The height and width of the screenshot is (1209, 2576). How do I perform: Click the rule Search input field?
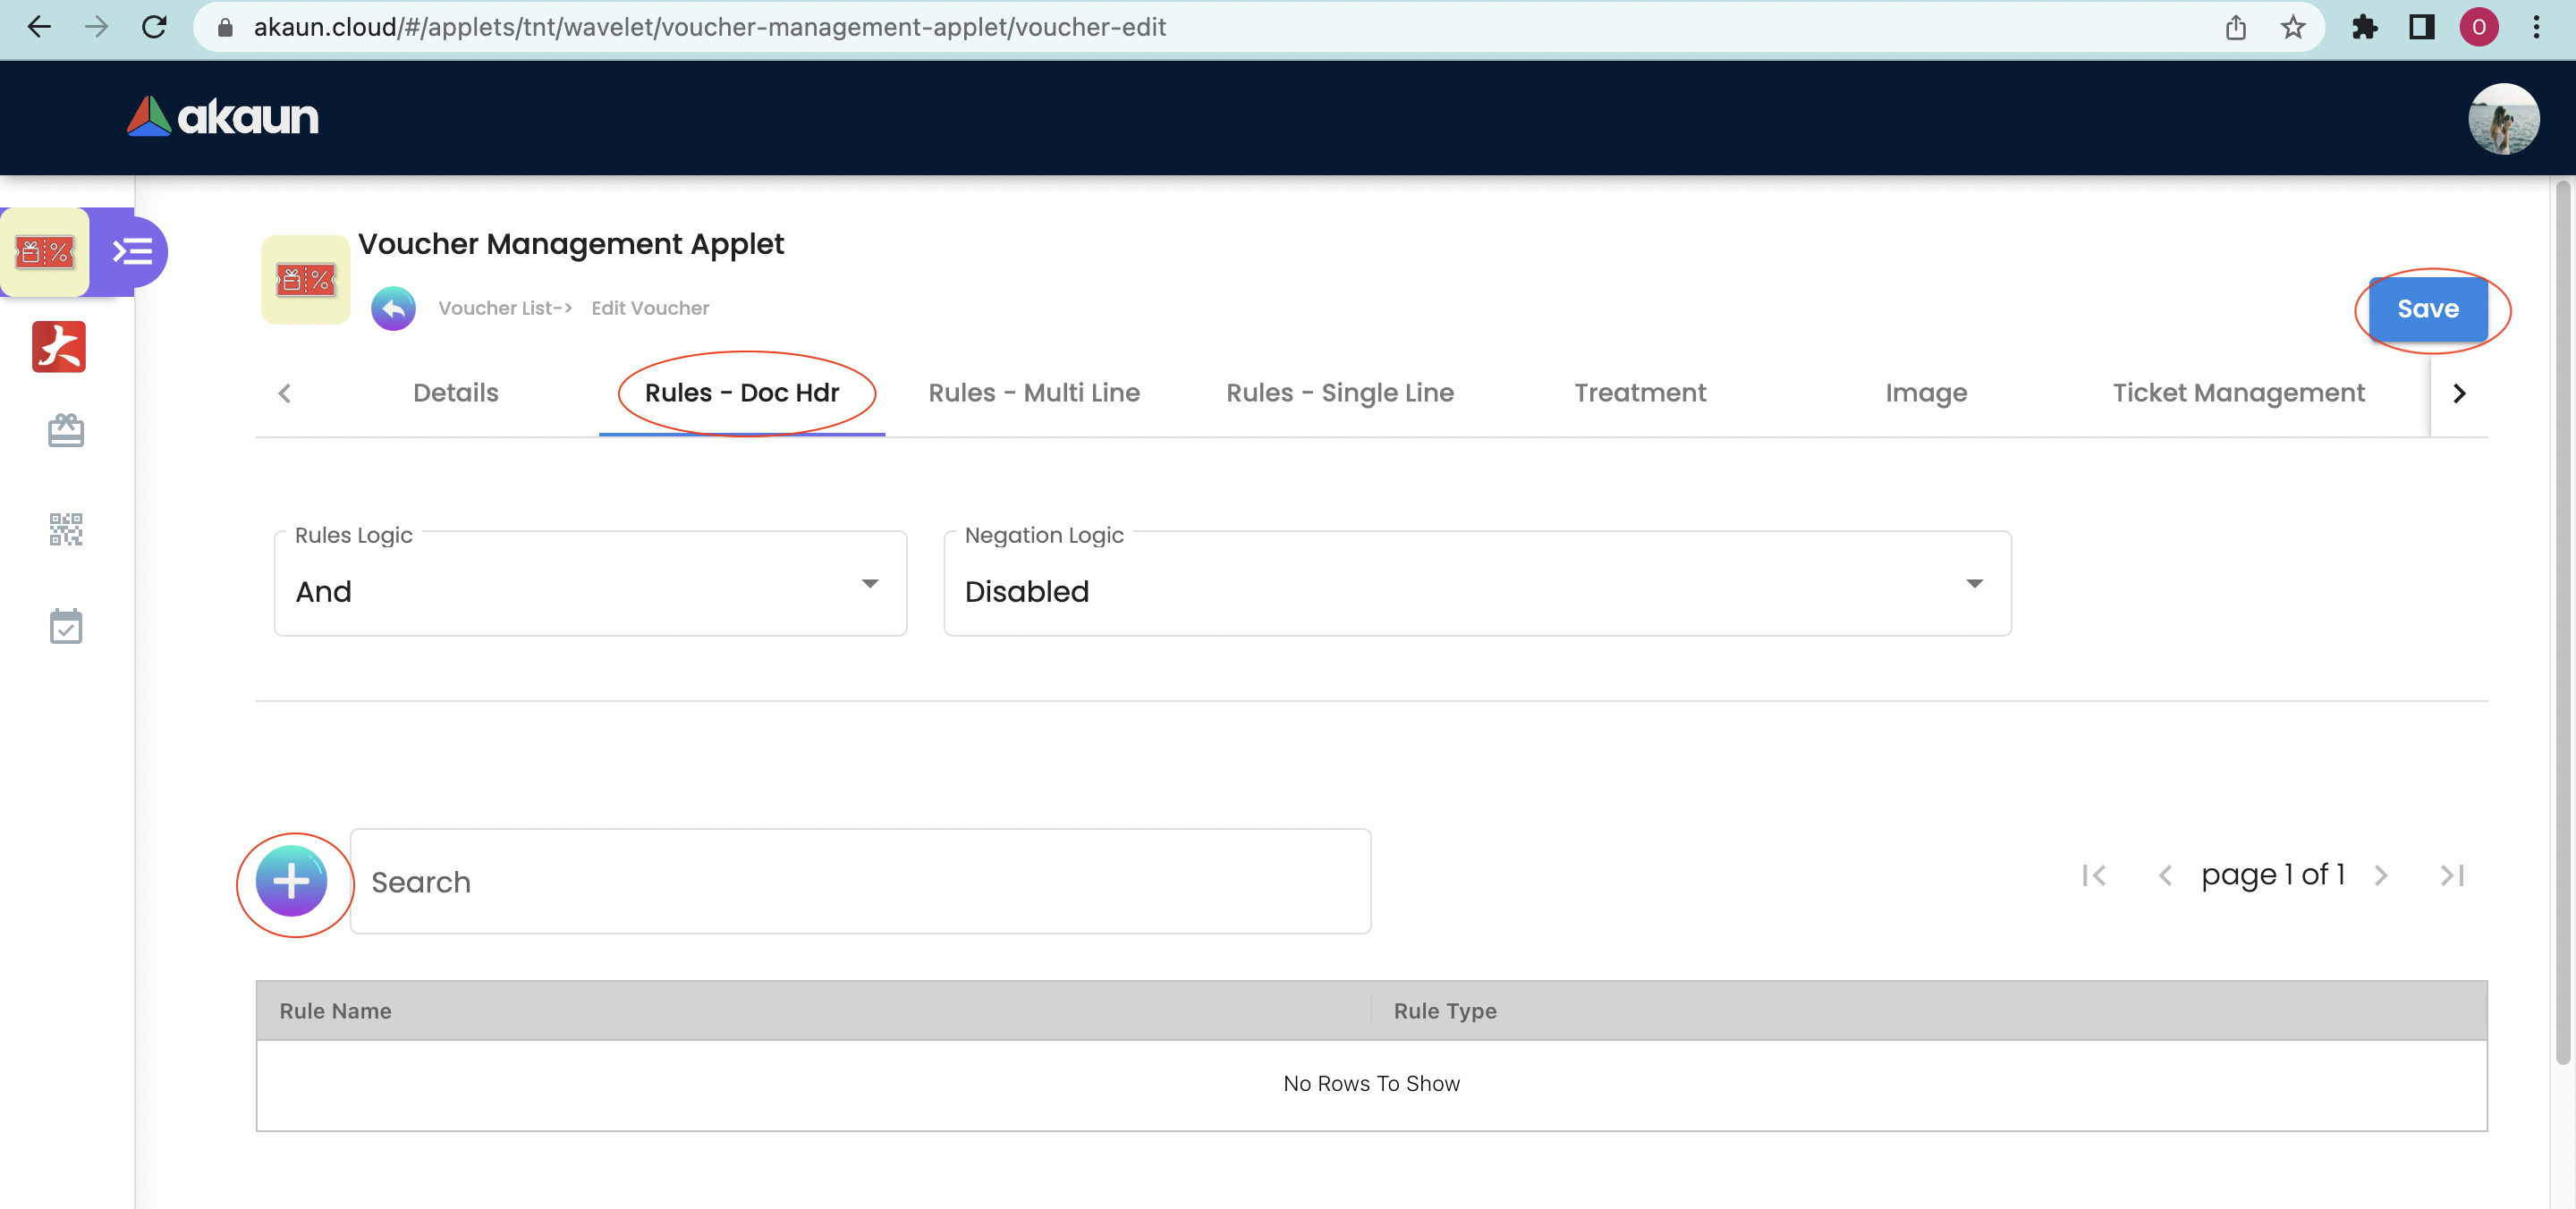tap(860, 881)
